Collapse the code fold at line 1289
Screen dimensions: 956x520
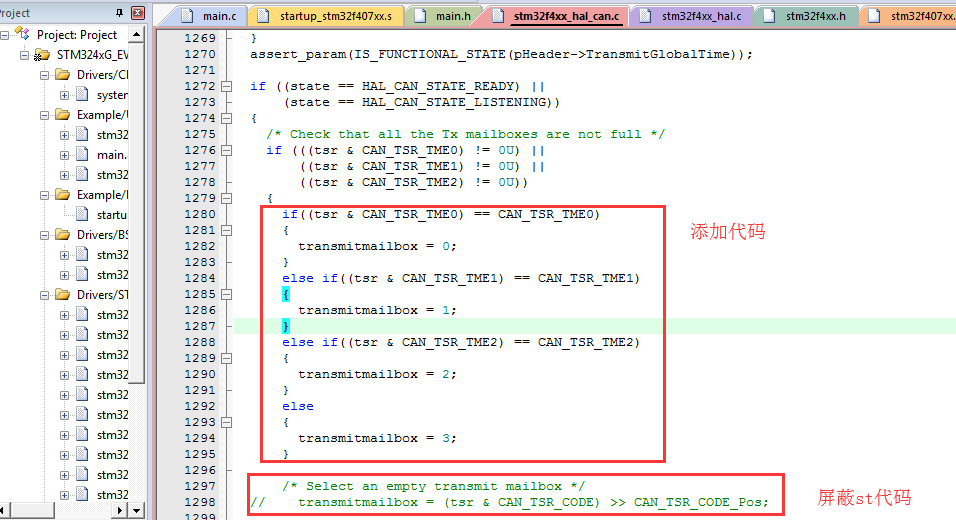(227, 358)
